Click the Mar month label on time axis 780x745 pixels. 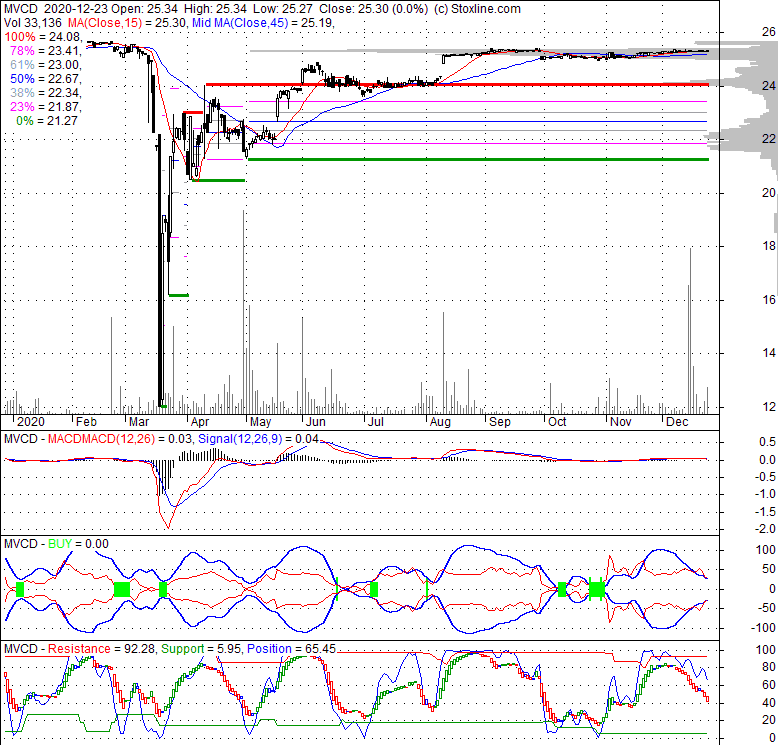(x=139, y=422)
